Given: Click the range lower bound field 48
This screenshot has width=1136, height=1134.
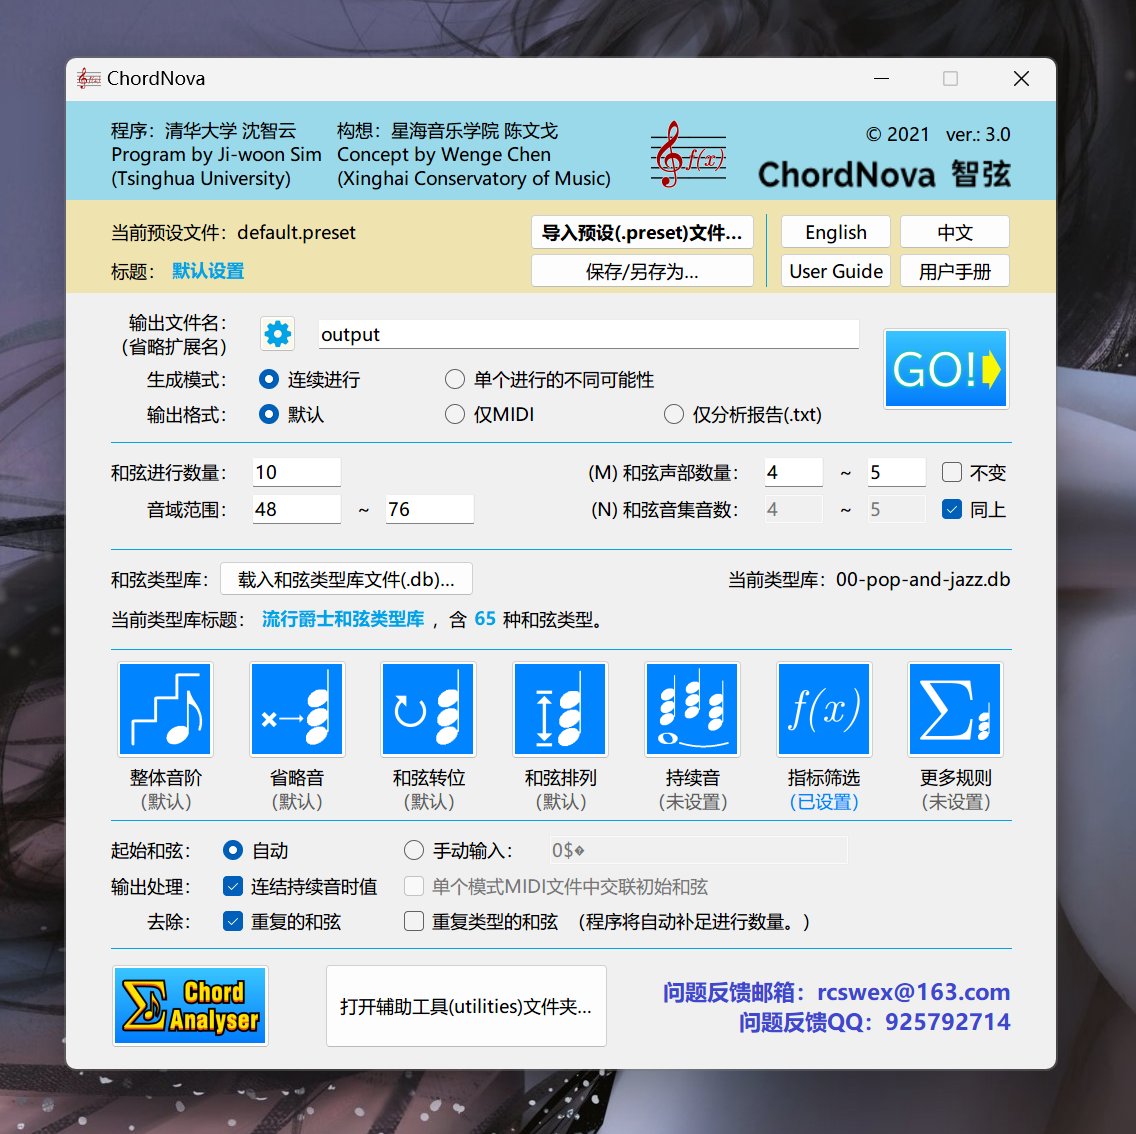Looking at the screenshot, I should [x=296, y=509].
